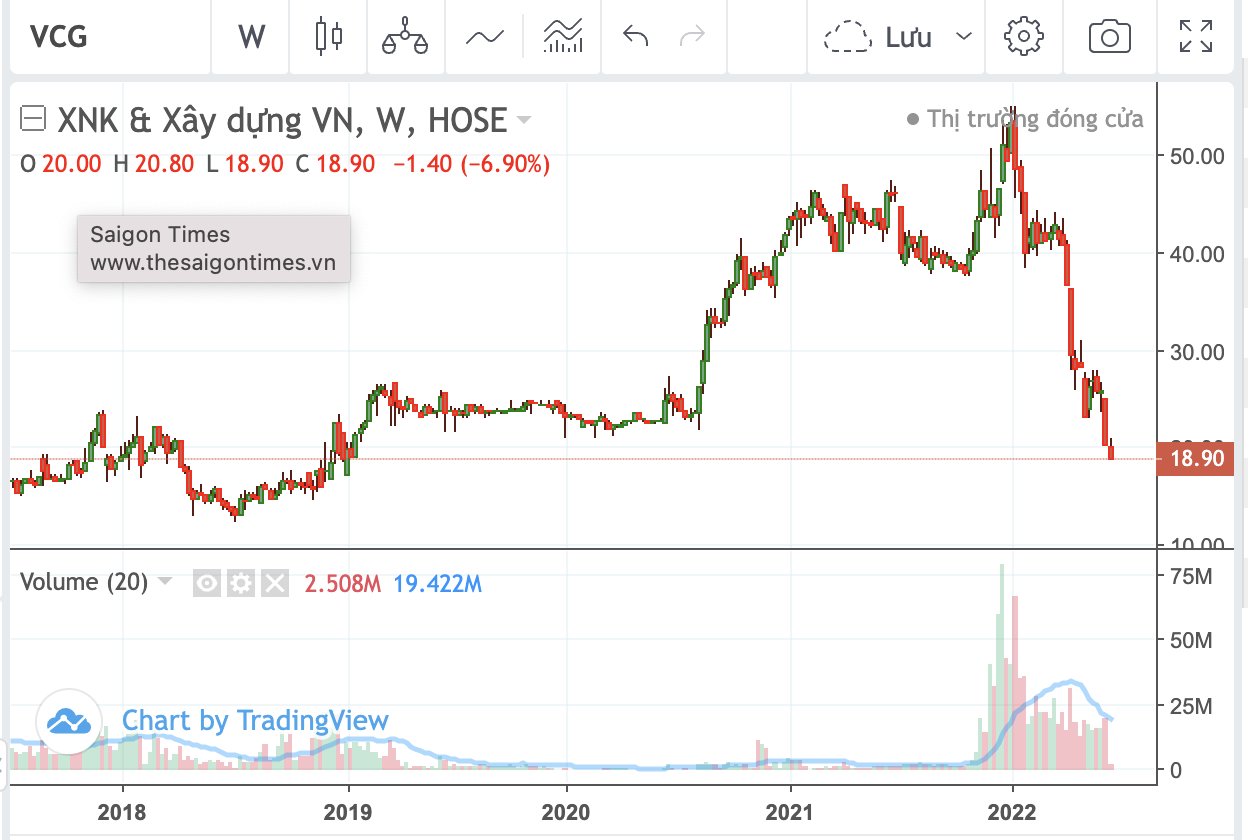Open the indicator templates icon
This screenshot has height=840, width=1248.
[563, 37]
